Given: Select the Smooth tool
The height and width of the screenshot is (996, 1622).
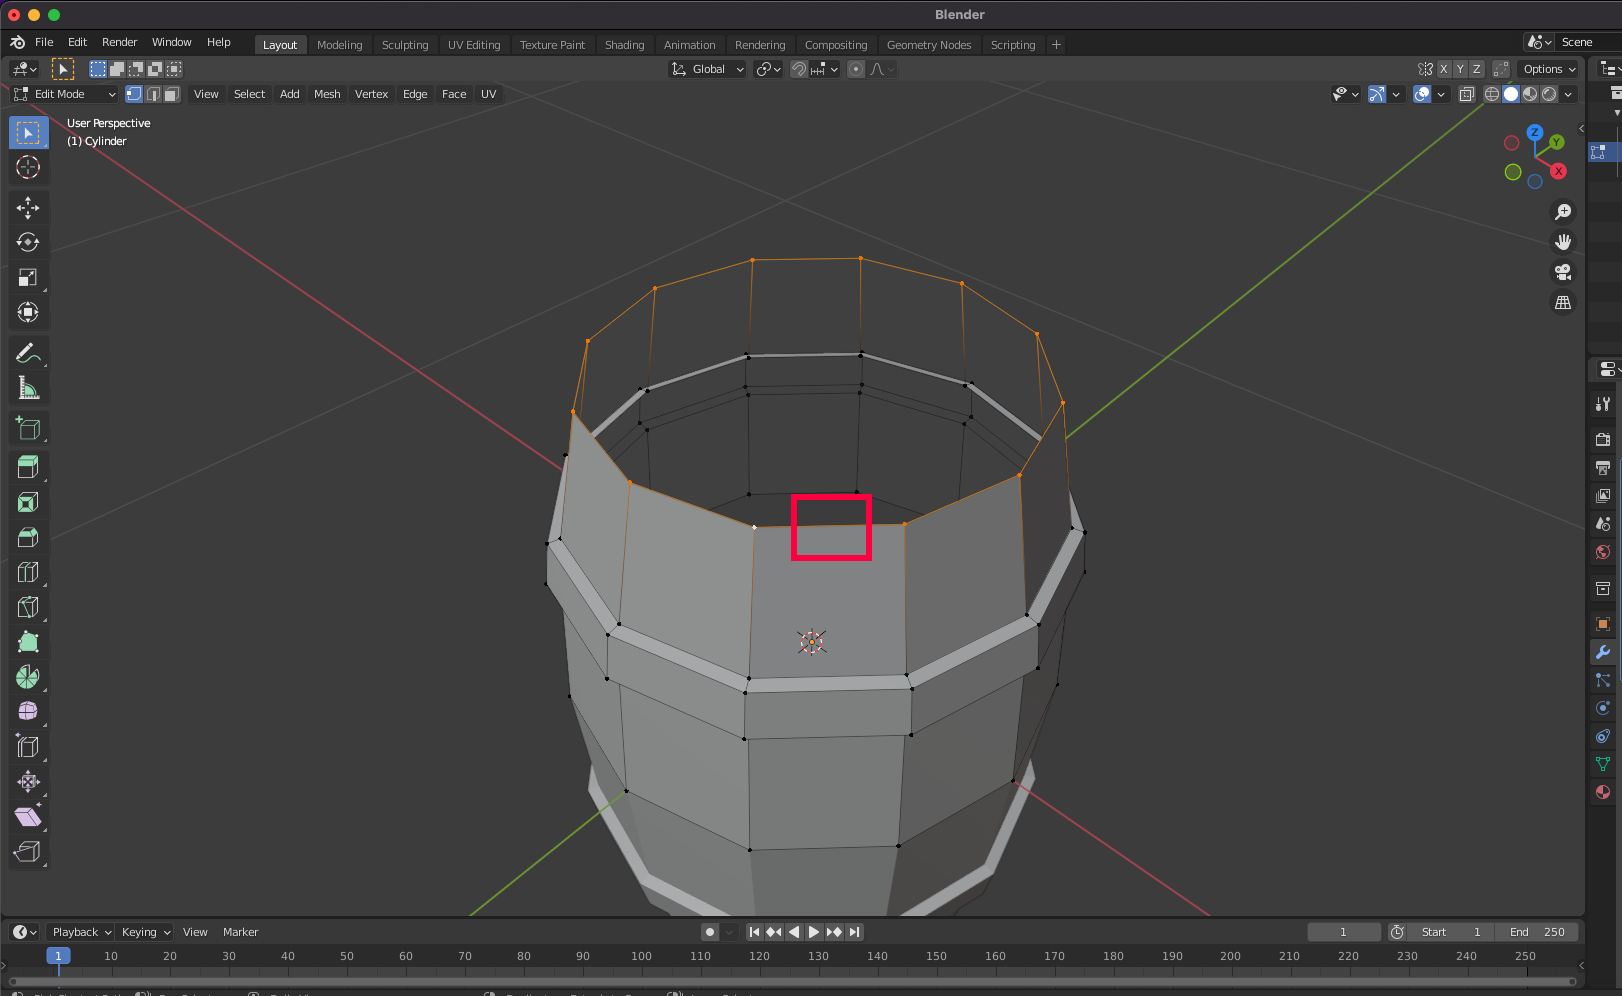Looking at the screenshot, I should tap(28, 712).
